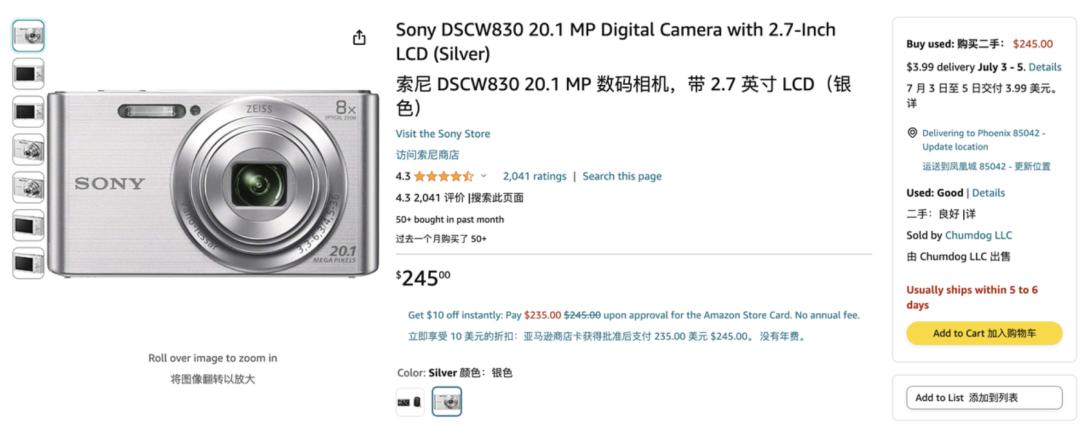The height and width of the screenshot is (435, 1080).
Task: Open delivery Details link next to July 3 - 5
Action: coord(1045,67)
